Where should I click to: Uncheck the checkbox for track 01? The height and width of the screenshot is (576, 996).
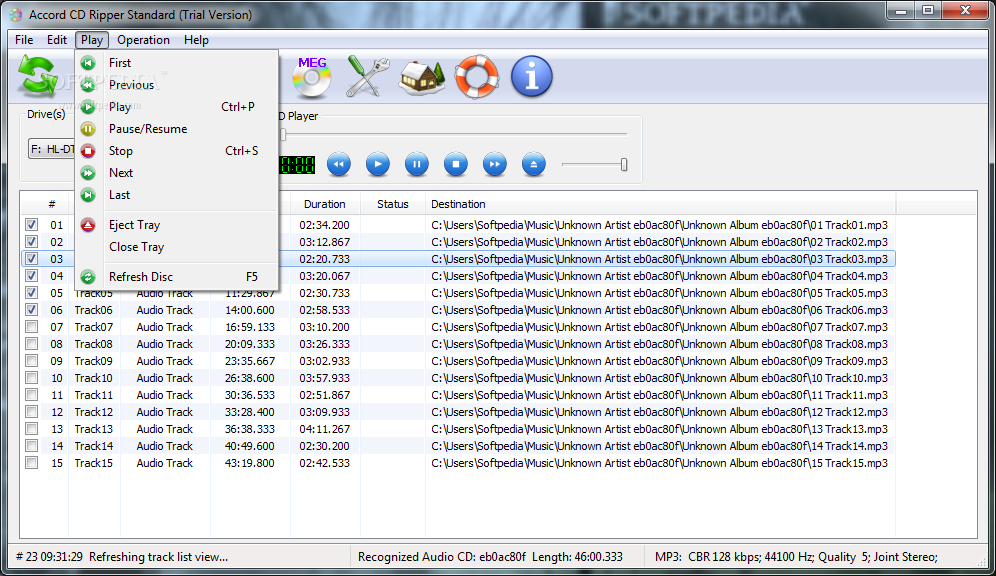point(31,225)
